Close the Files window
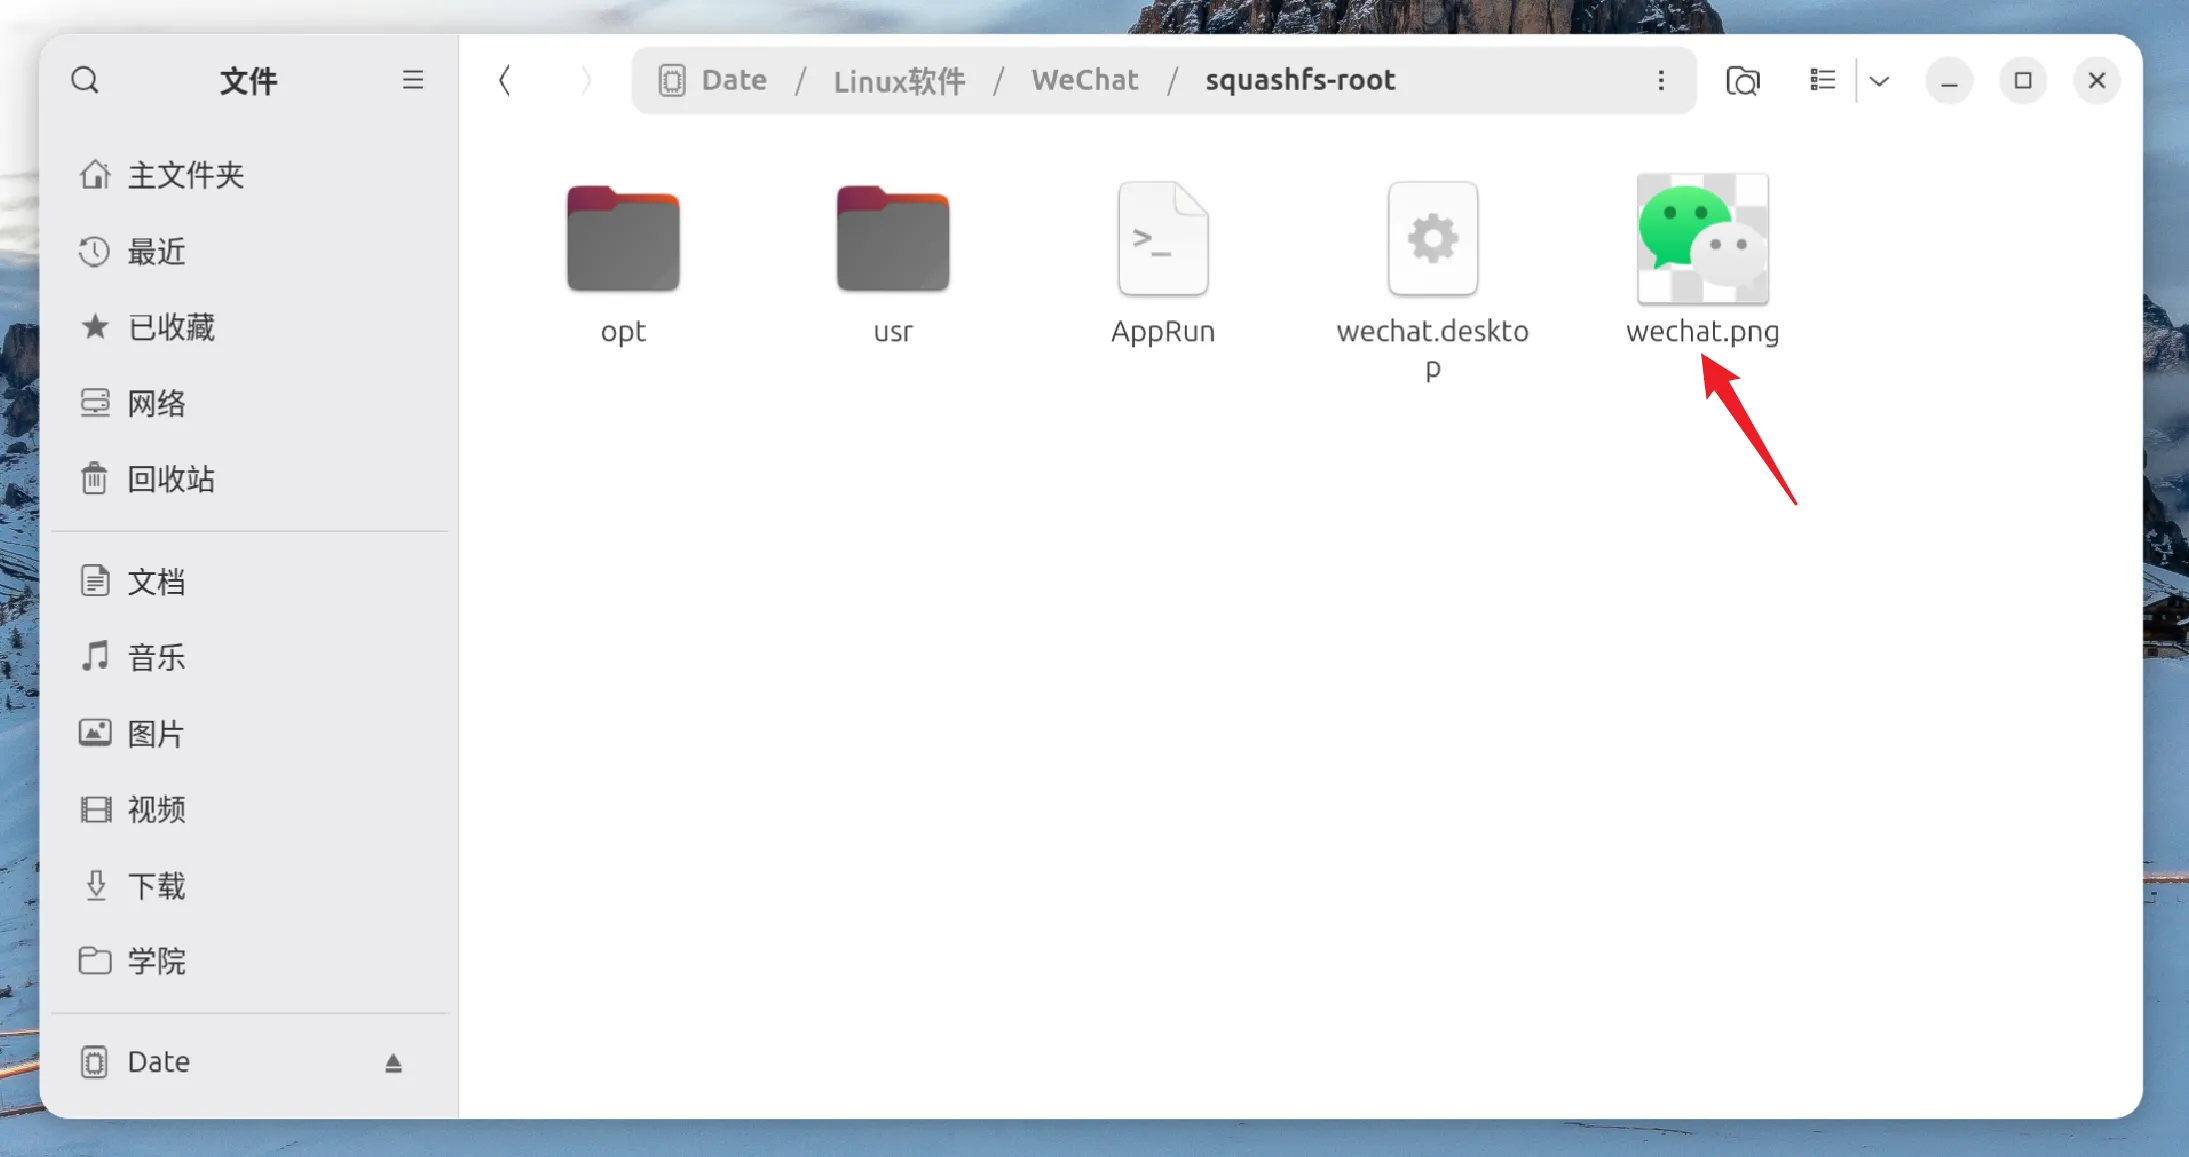Screen dimensions: 2189x1157 2097,81
